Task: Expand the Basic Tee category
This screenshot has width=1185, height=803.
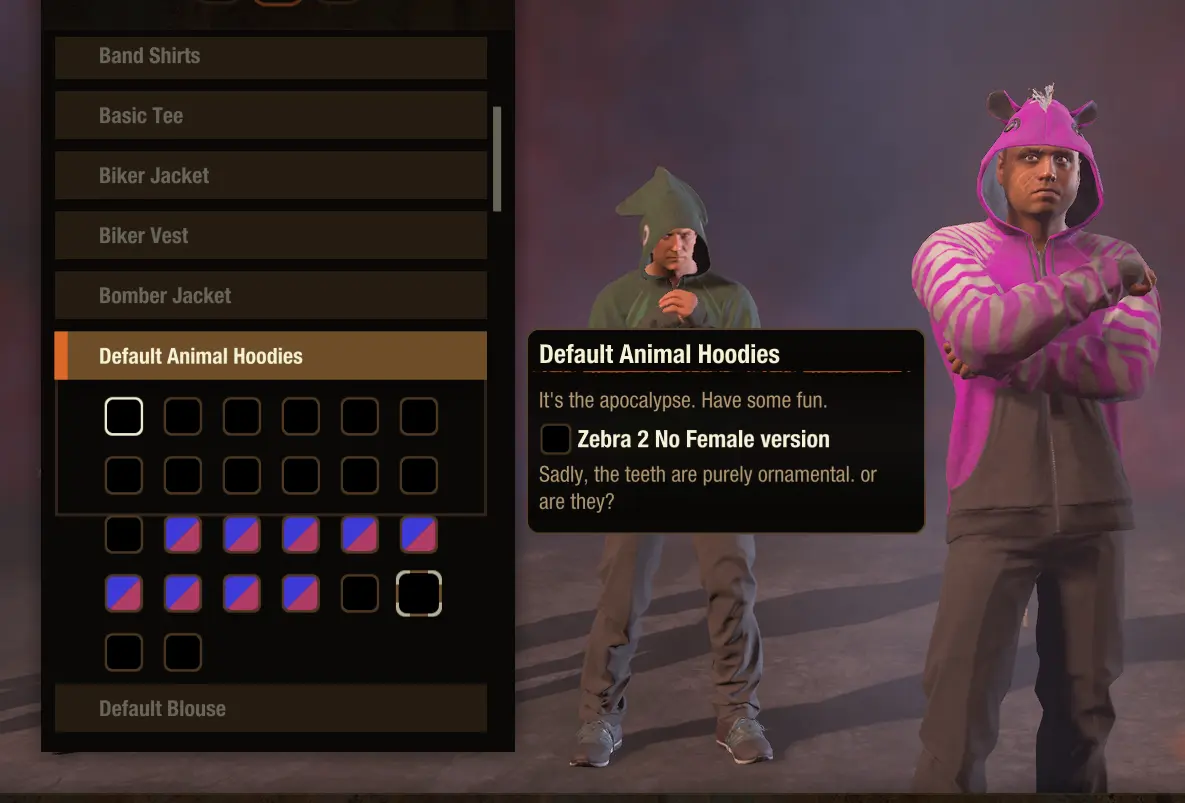Action: (x=271, y=115)
